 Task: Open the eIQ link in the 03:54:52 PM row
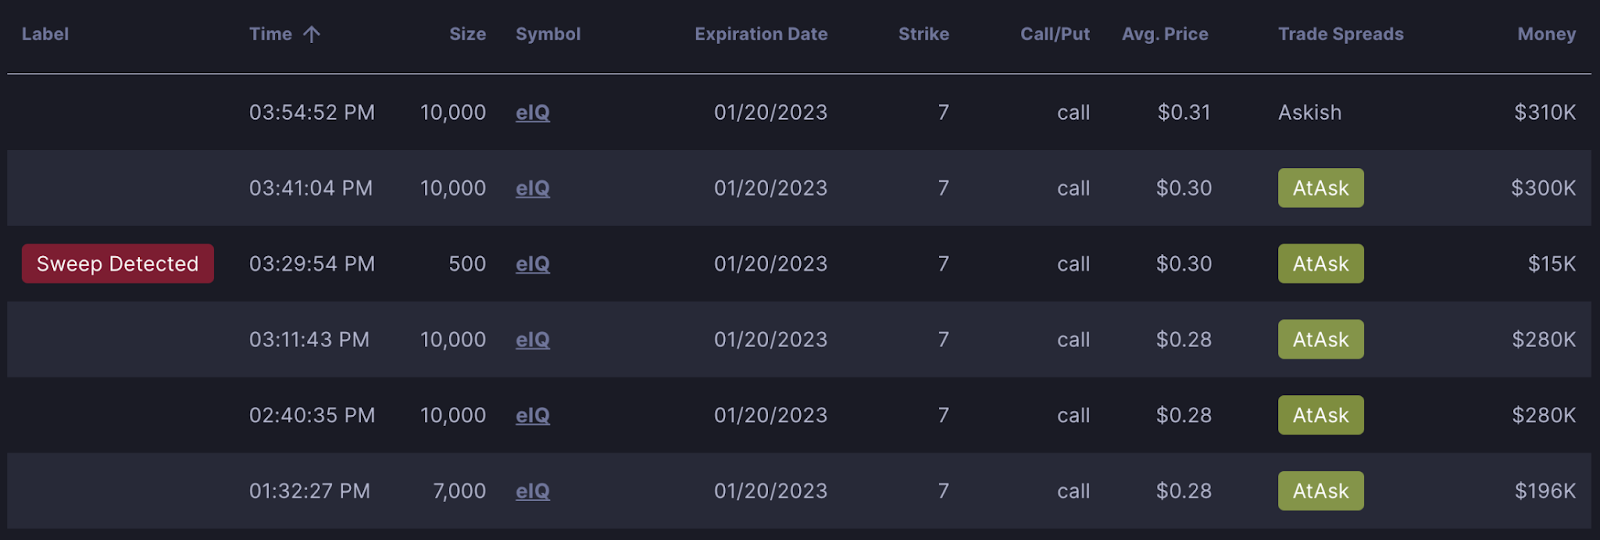(x=533, y=113)
